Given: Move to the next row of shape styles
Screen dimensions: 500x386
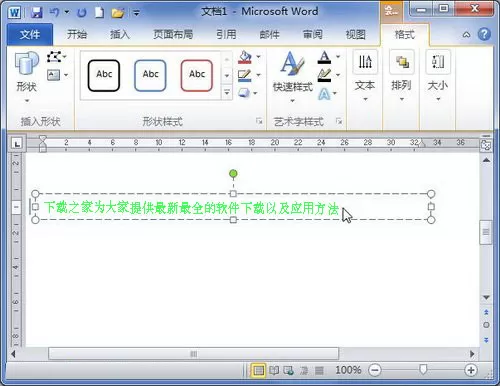Looking at the screenshot, I should coord(227,76).
